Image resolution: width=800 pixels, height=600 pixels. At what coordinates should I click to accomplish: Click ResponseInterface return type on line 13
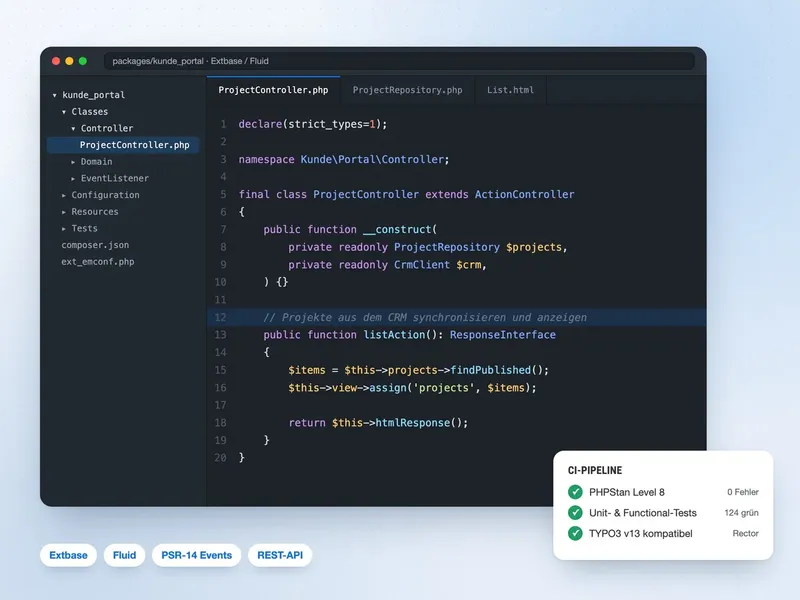point(503,335)
